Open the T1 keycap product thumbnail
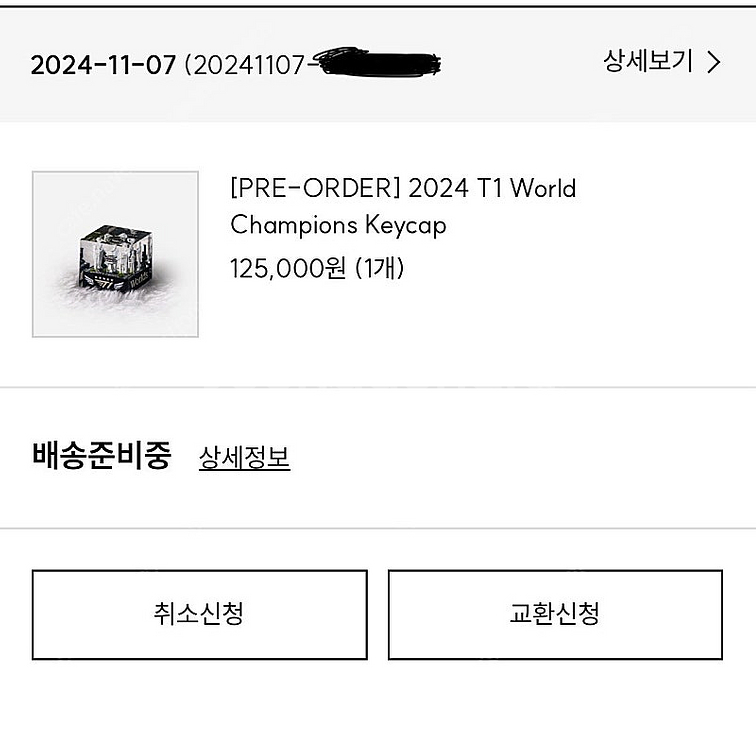 (115, 254)
